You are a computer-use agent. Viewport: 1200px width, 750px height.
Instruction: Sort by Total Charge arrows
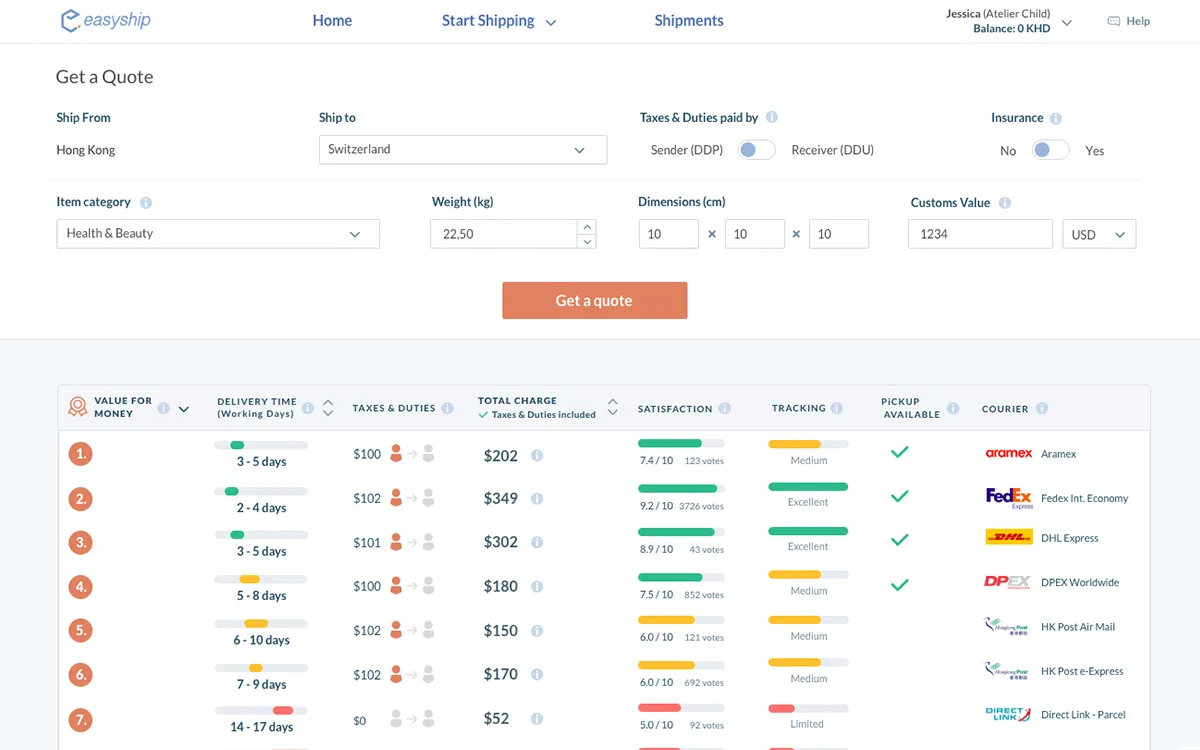pyautogui.click(x=613, y=407)
